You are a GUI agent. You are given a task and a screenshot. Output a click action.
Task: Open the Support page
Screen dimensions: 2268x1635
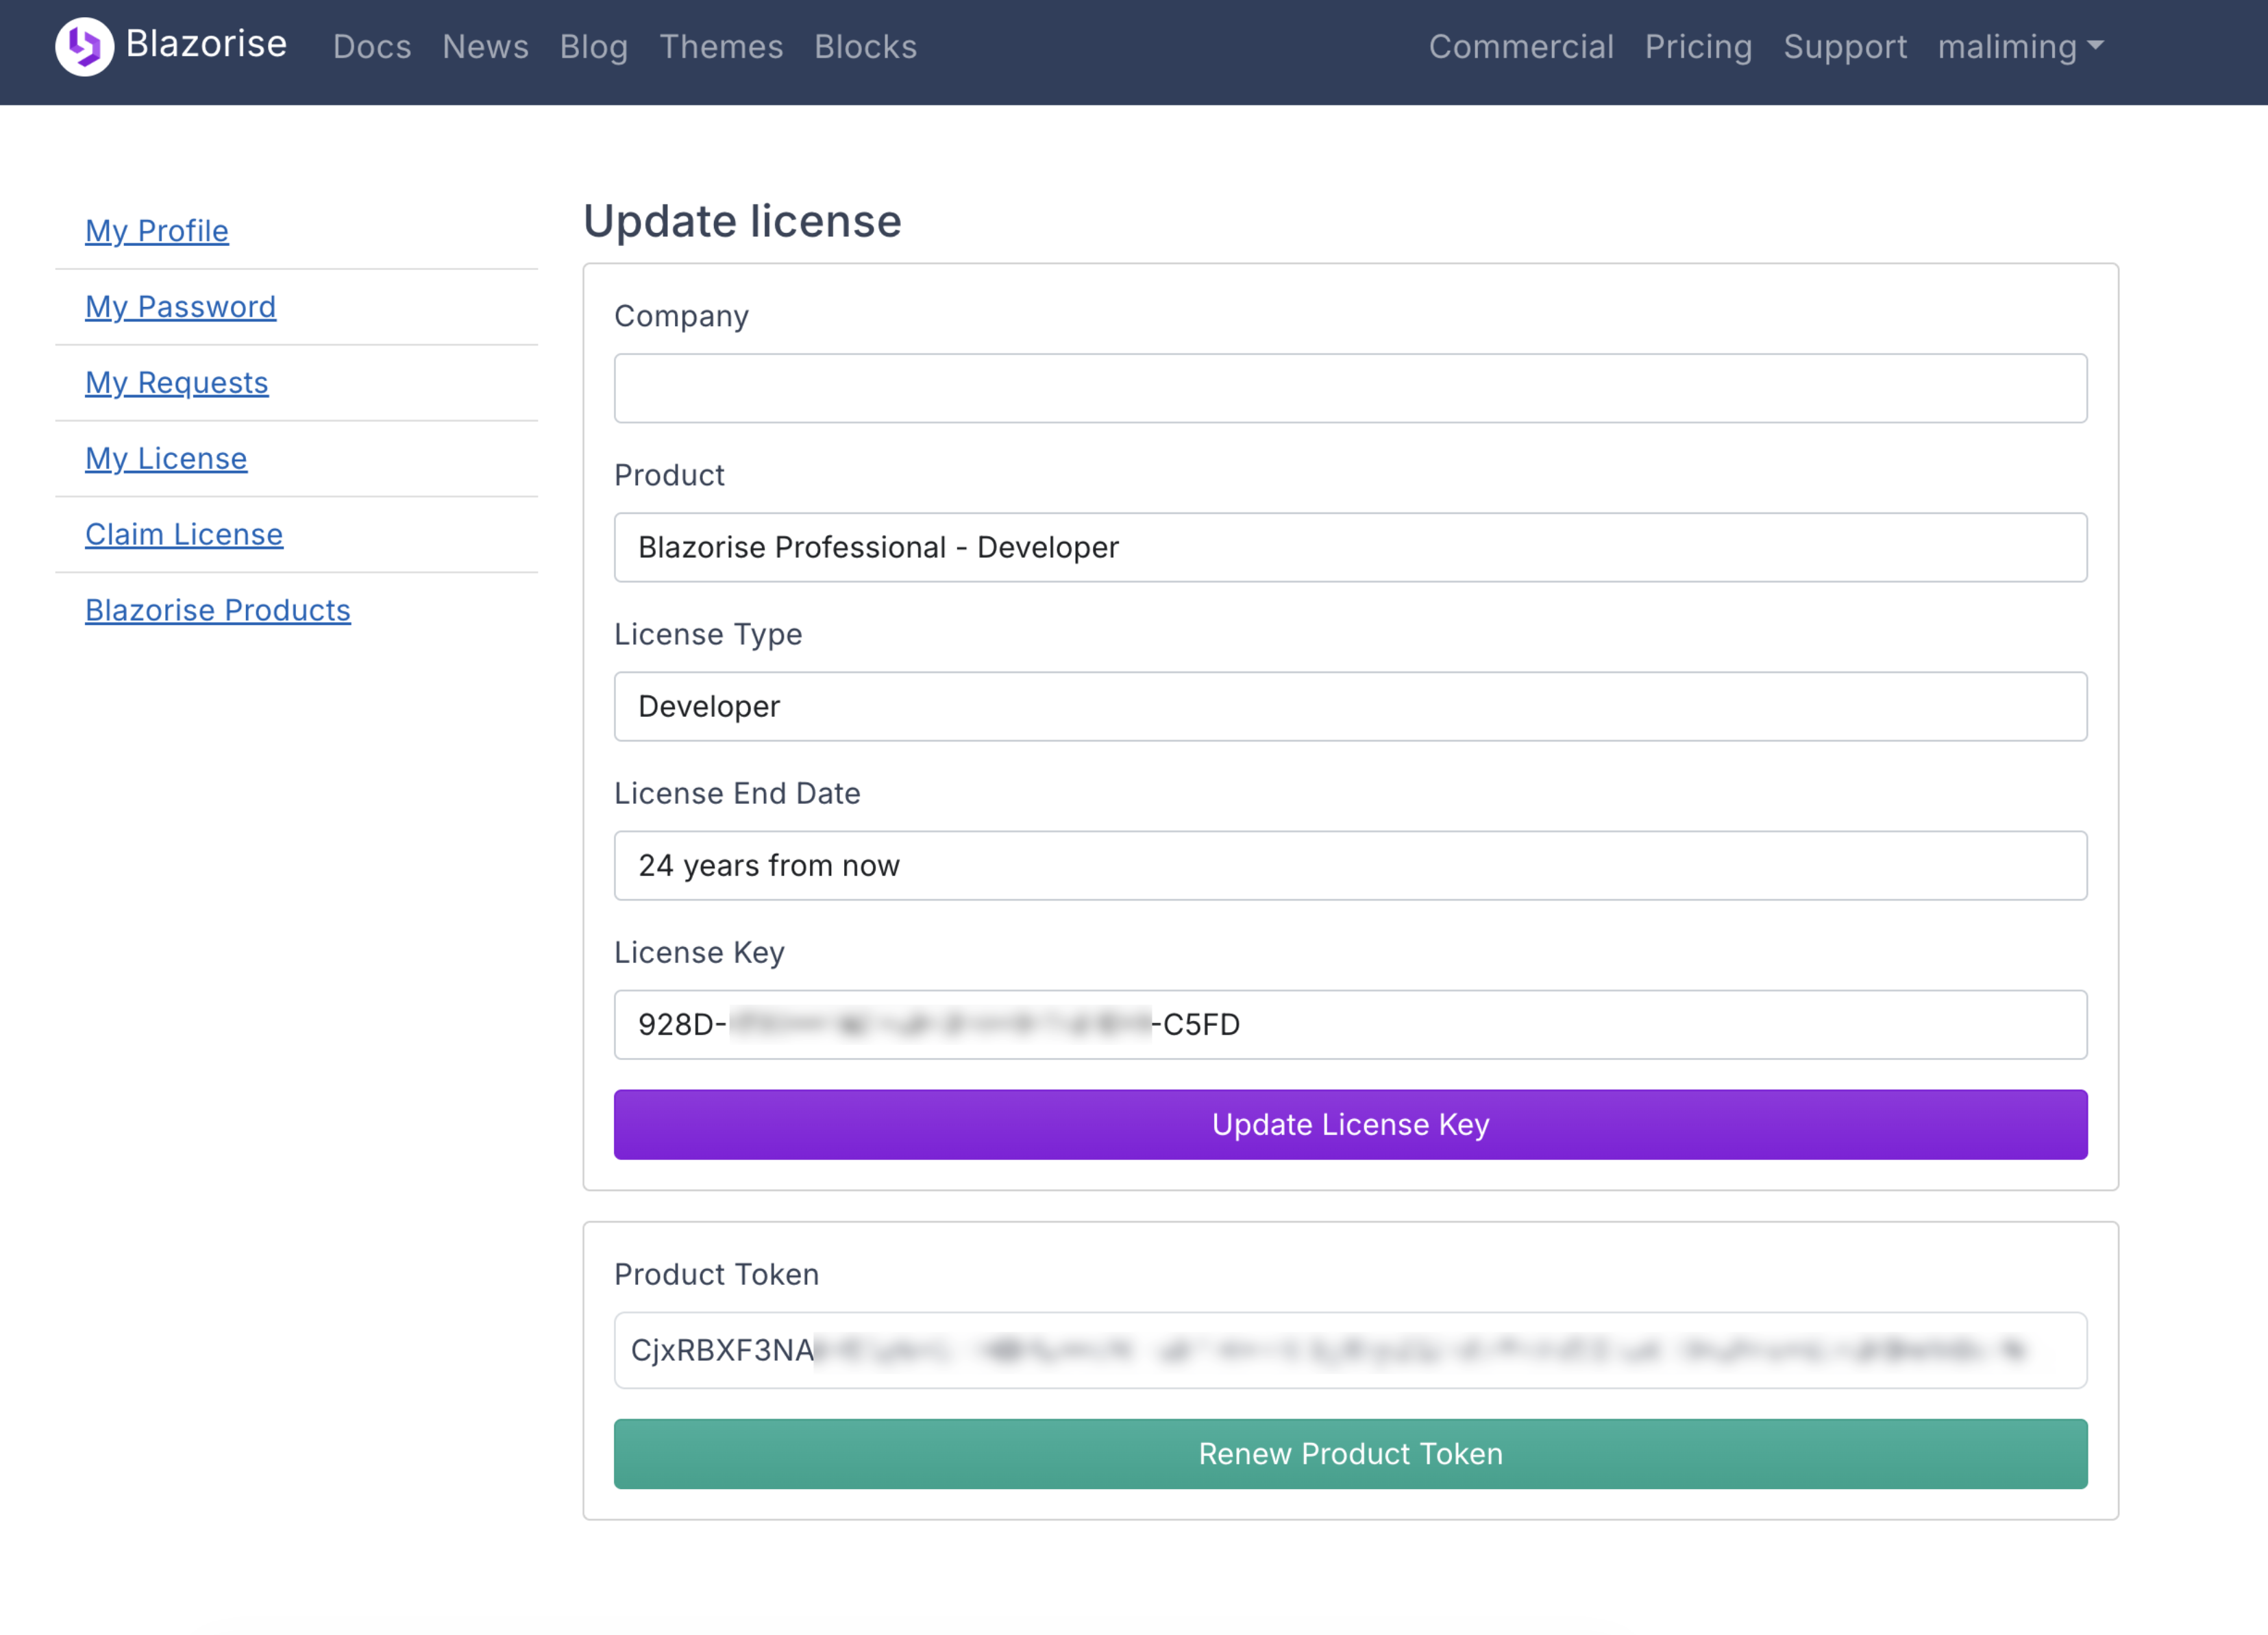(x=1845, y=47)
